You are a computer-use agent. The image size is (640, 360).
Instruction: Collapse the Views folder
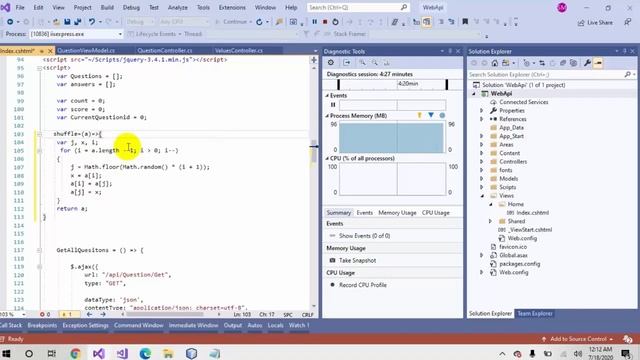(x=482, y=196)
